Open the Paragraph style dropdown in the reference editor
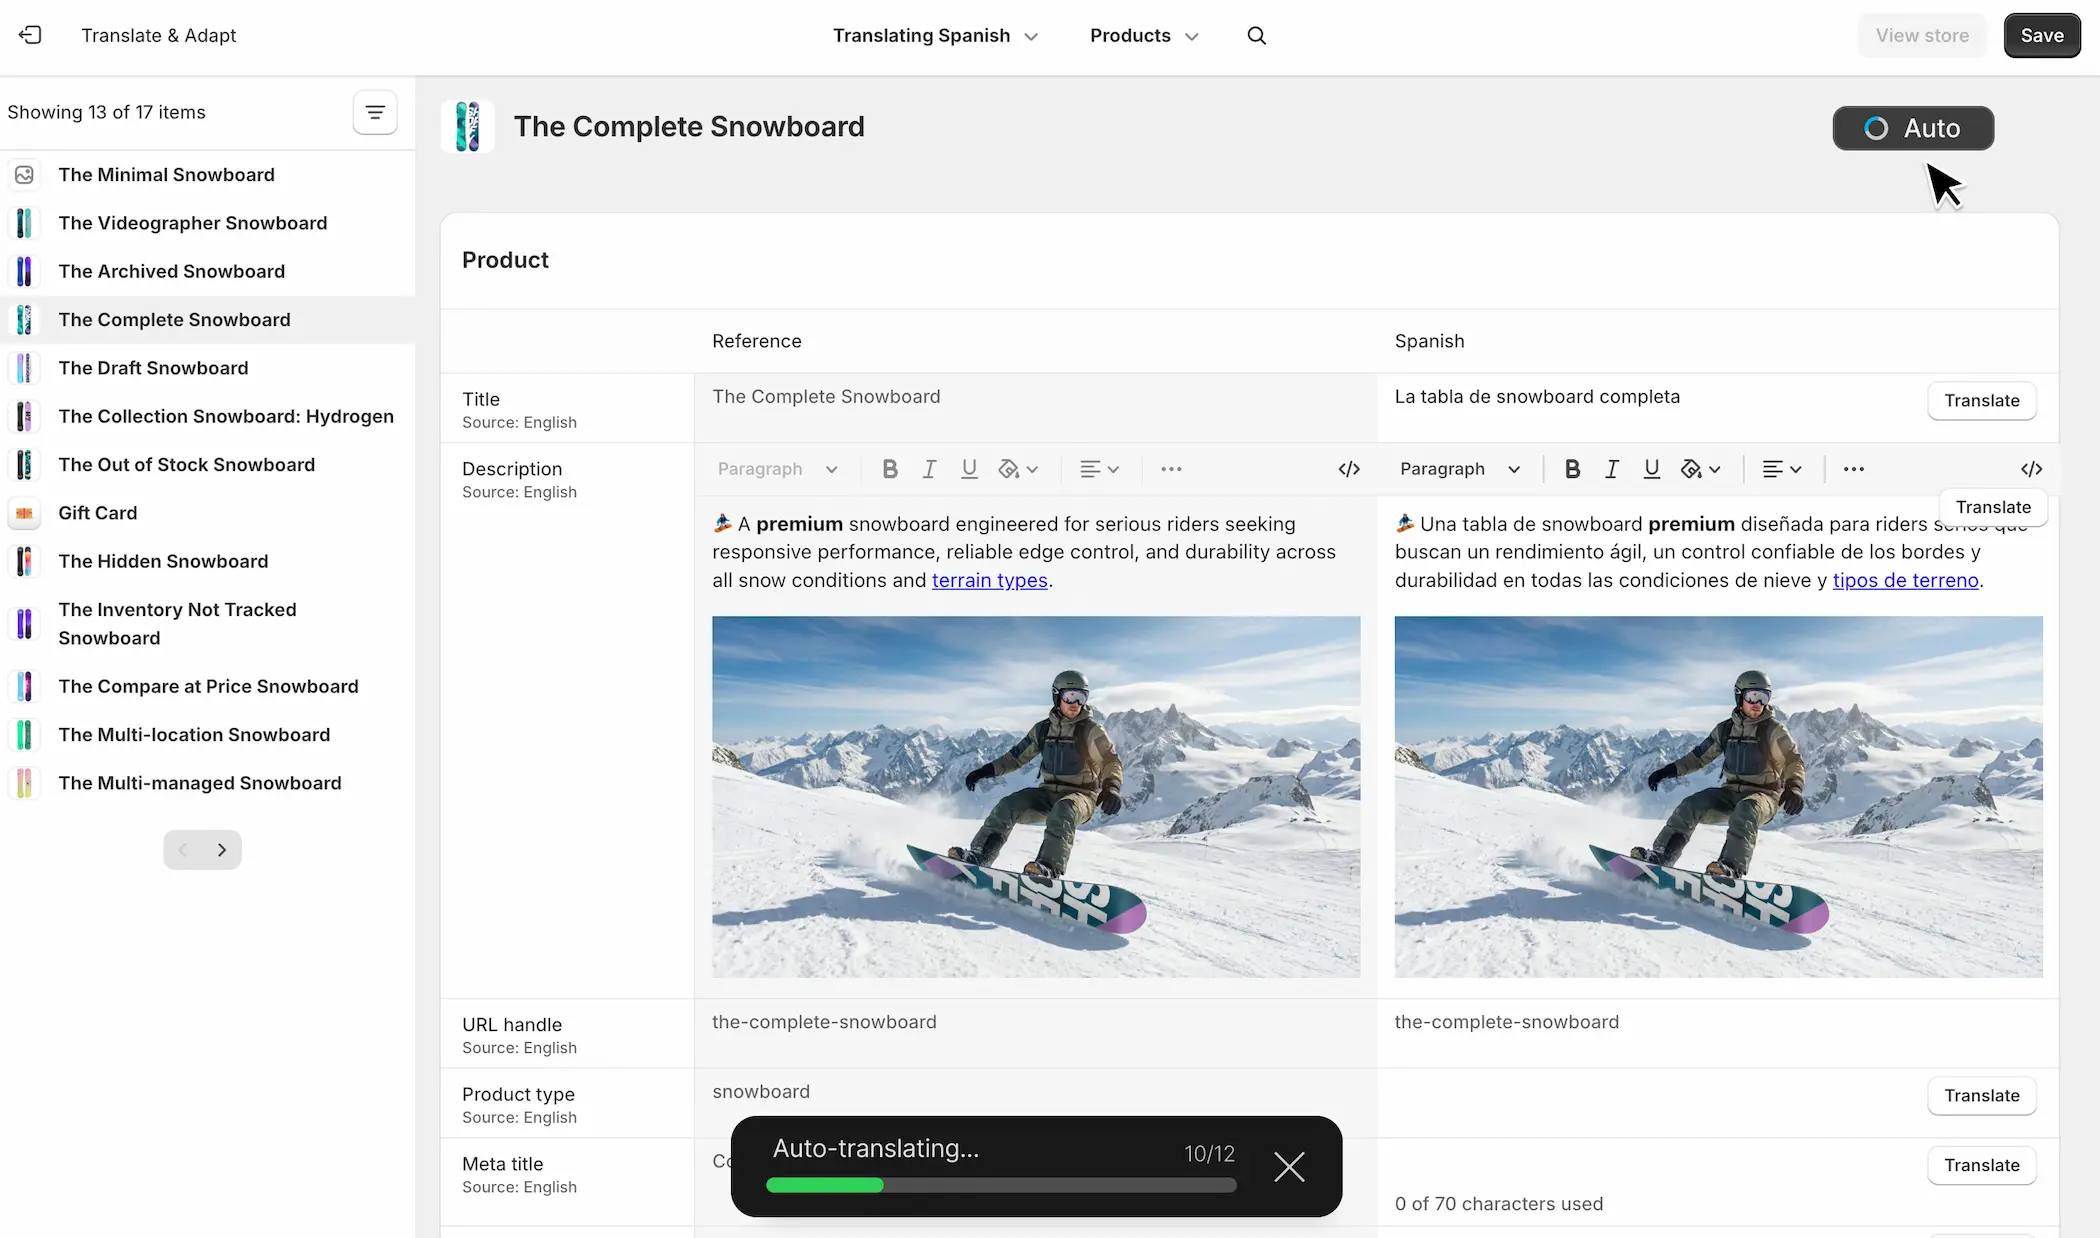This screenshot has height=1238, width=2100. [777, 469]
